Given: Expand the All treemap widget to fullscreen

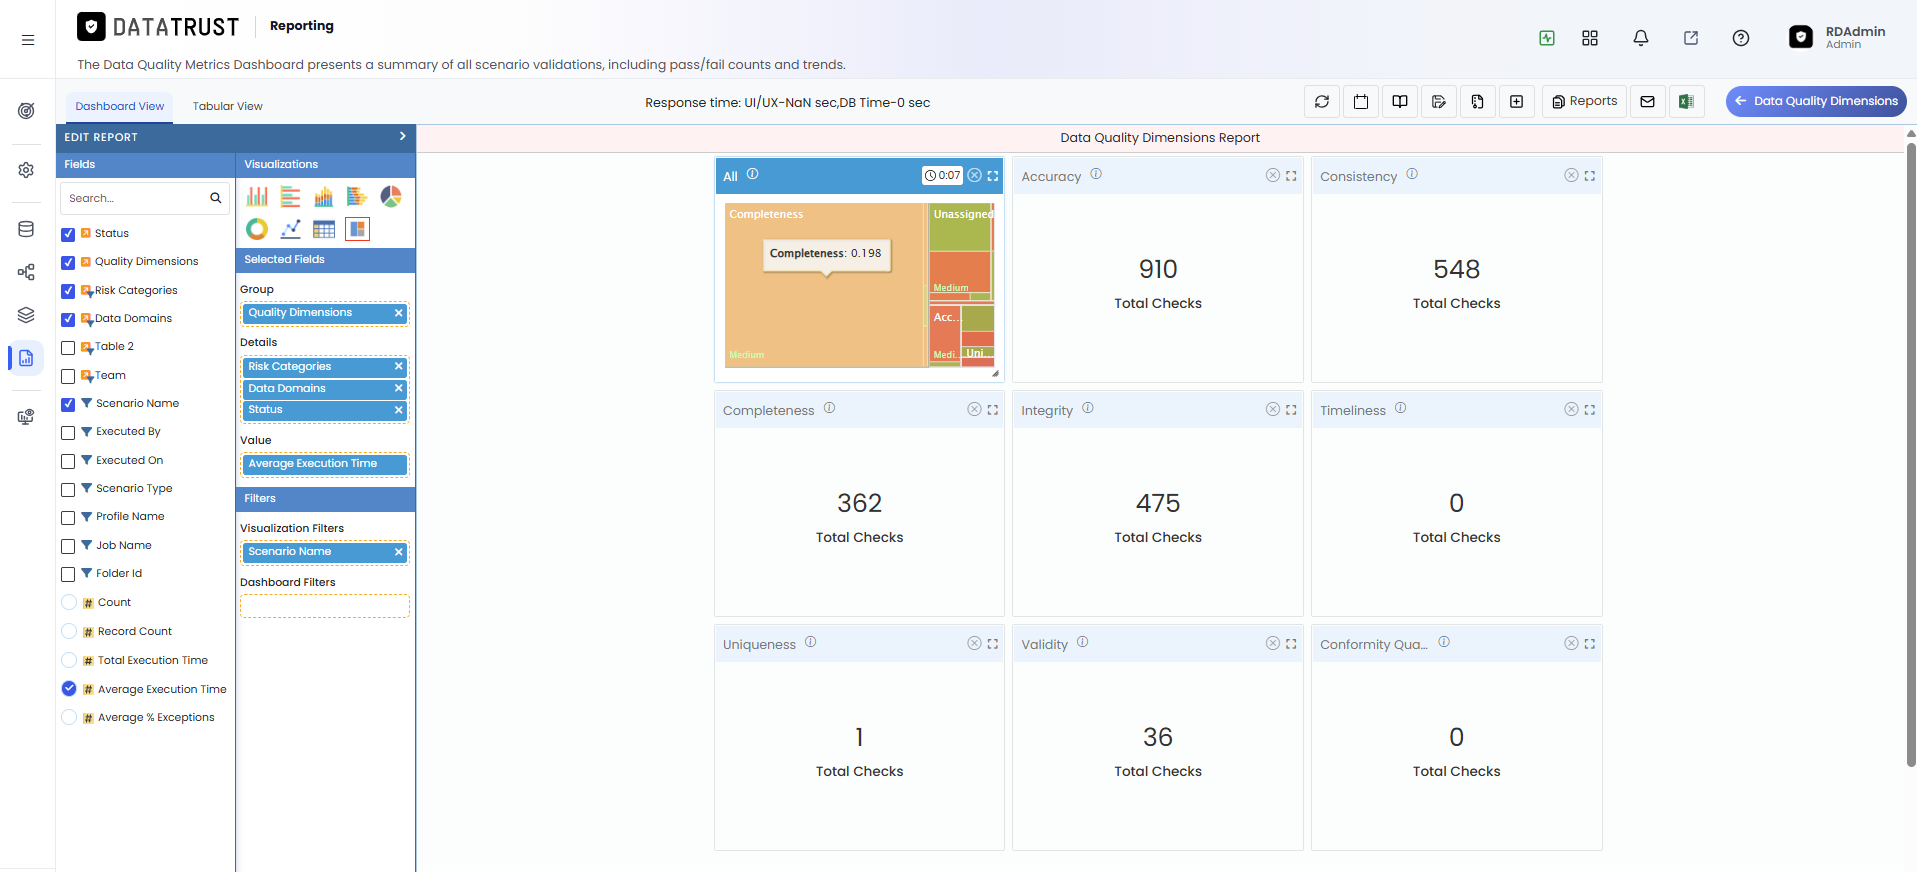Looking at the screenshot, I should (993, 176).
